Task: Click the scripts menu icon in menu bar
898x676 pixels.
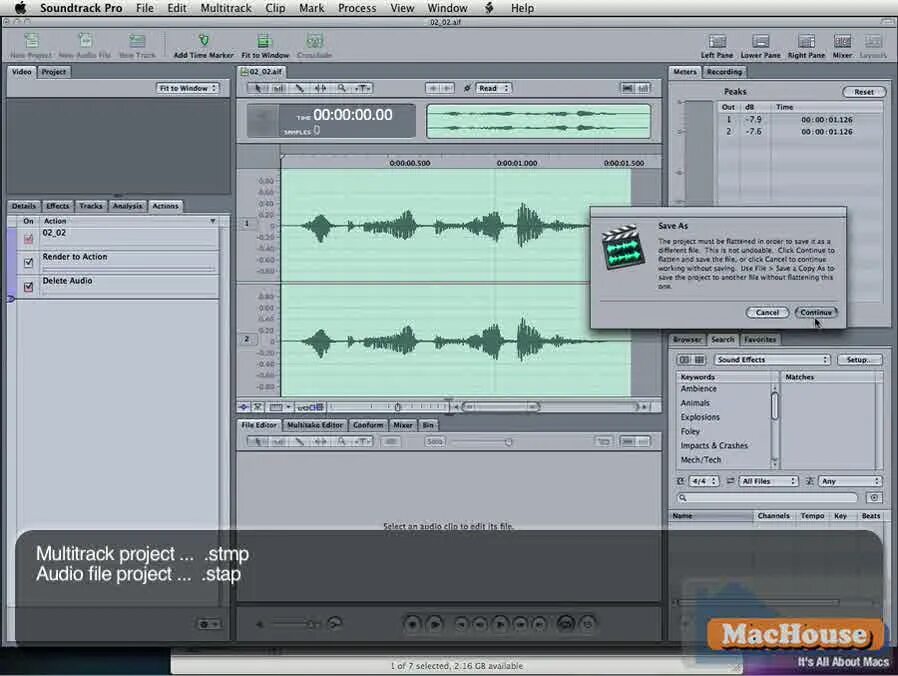Action: [x=489, y=8]
